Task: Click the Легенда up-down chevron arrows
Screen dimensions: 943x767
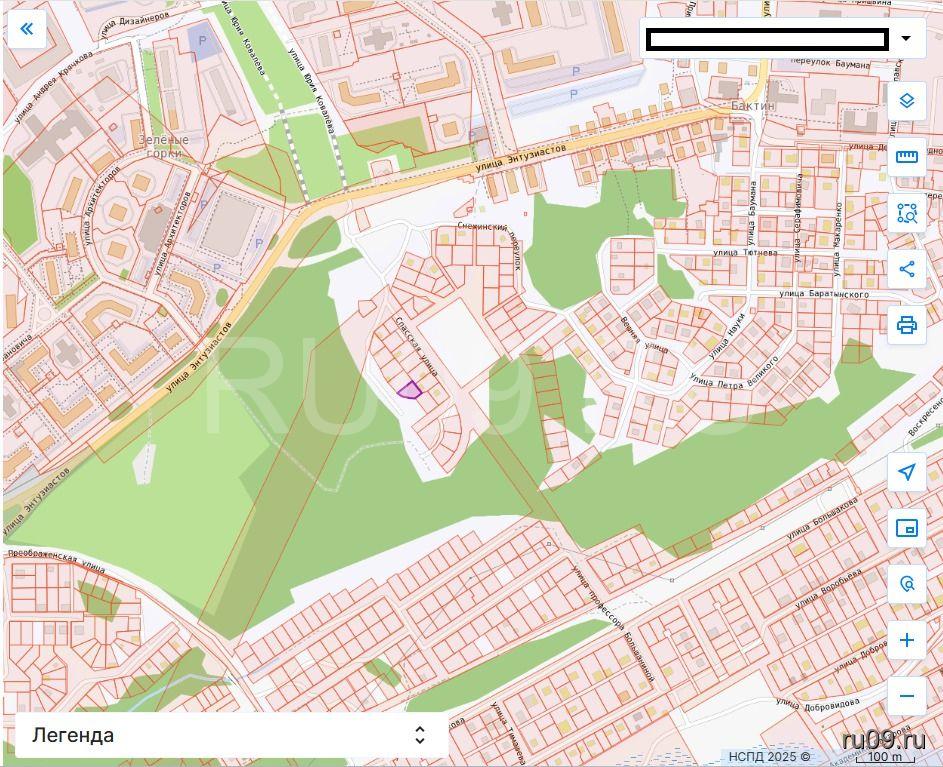Action: point(420,735)
